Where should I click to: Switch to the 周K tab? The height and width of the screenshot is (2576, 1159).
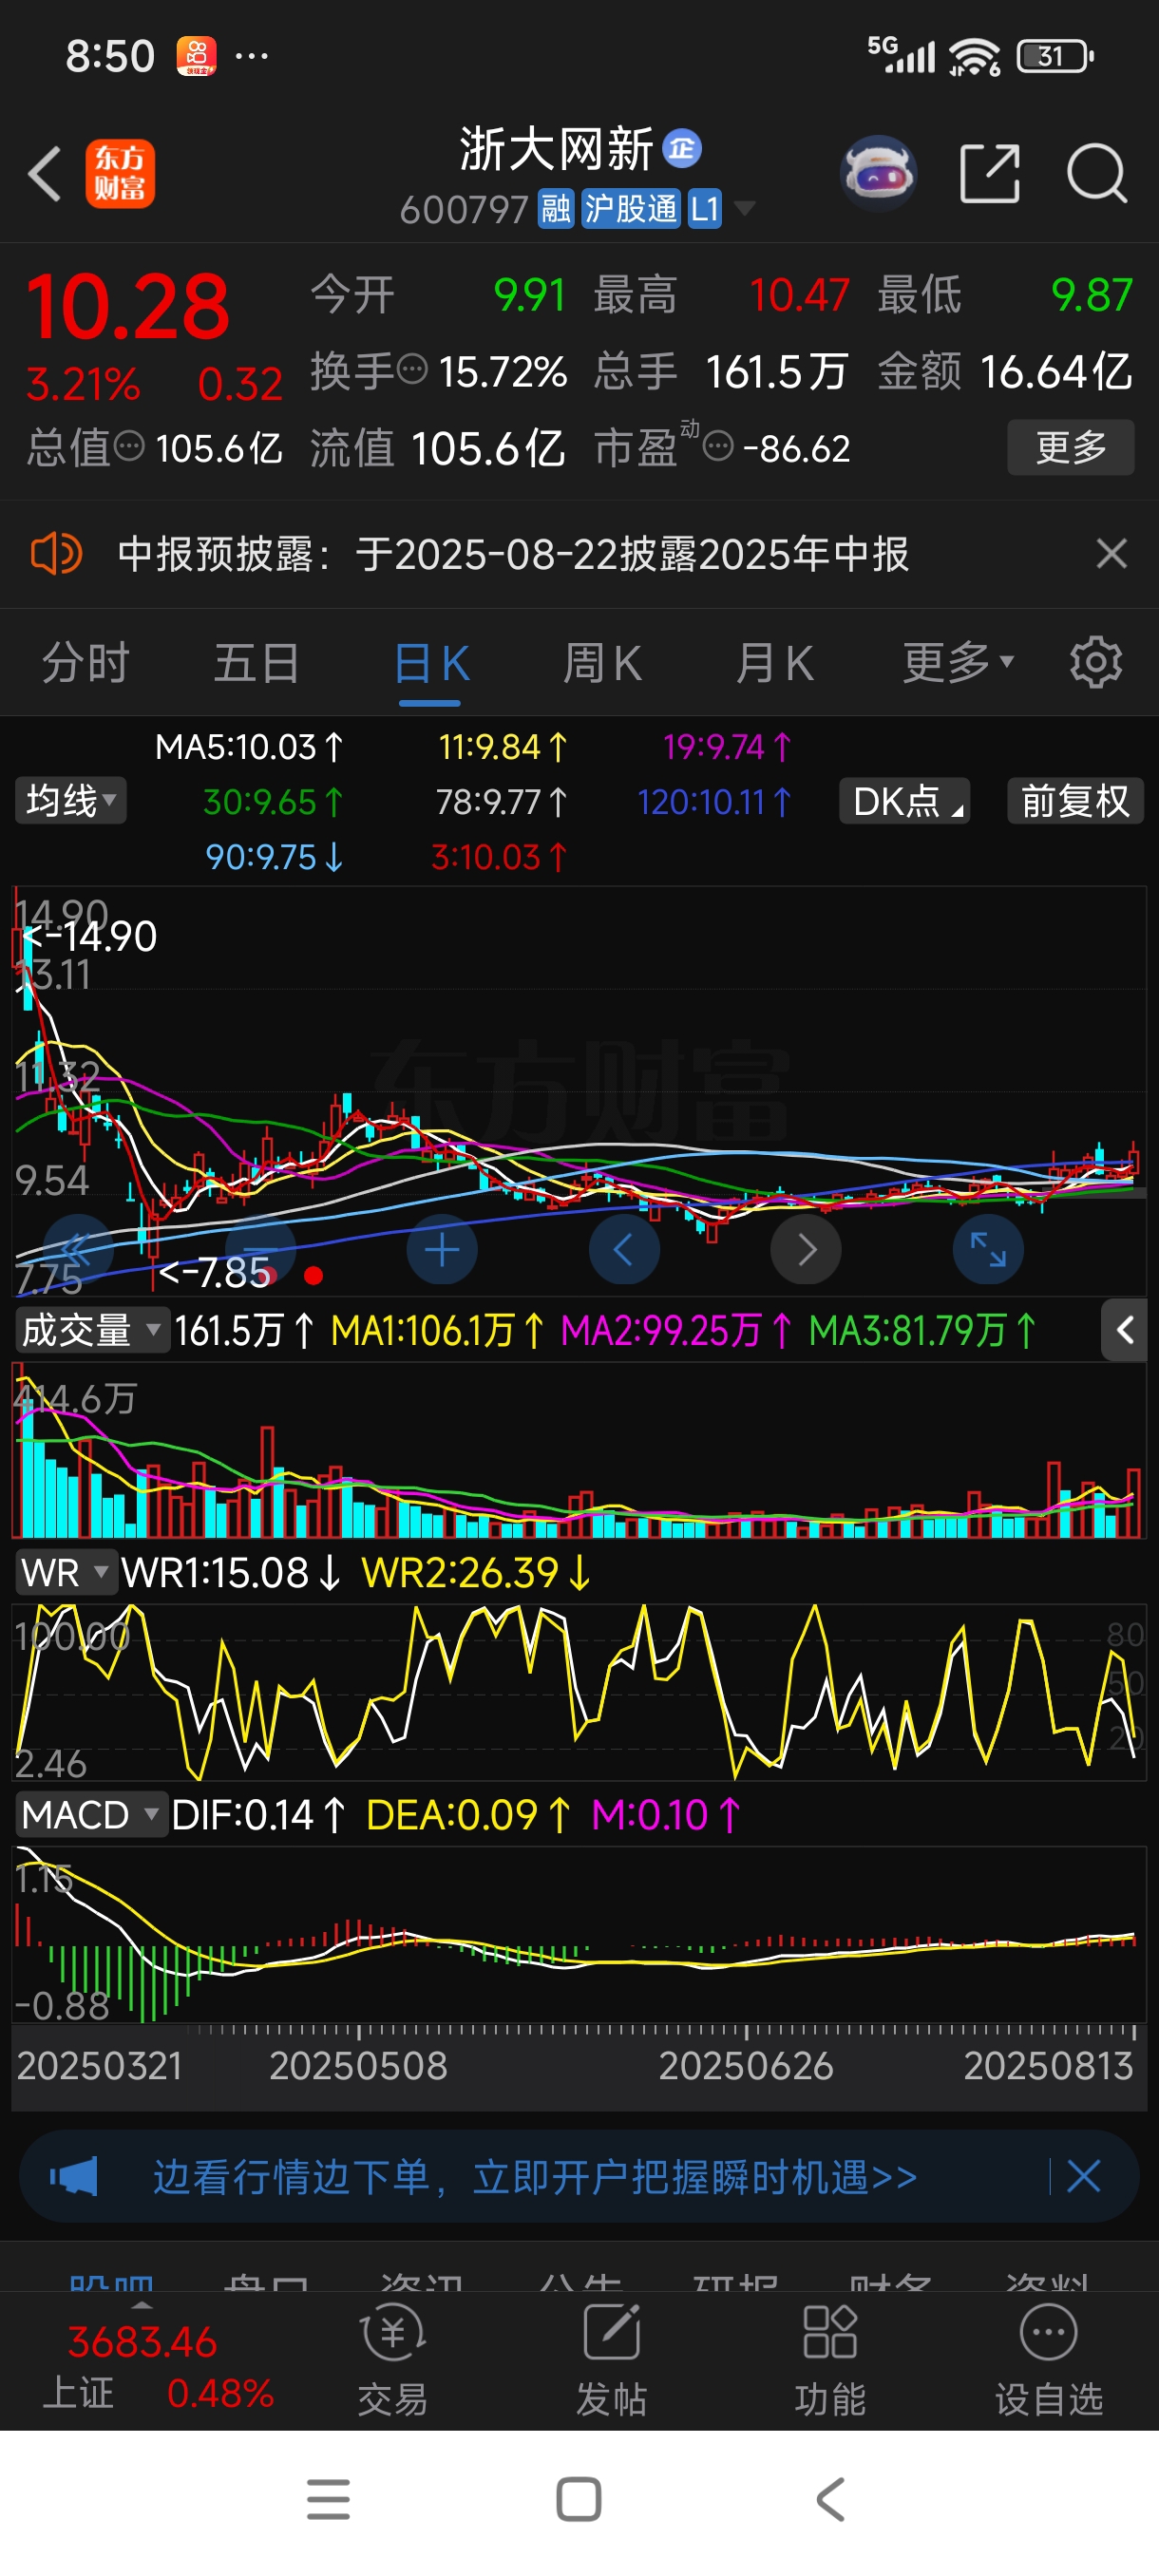coord(602,663)
